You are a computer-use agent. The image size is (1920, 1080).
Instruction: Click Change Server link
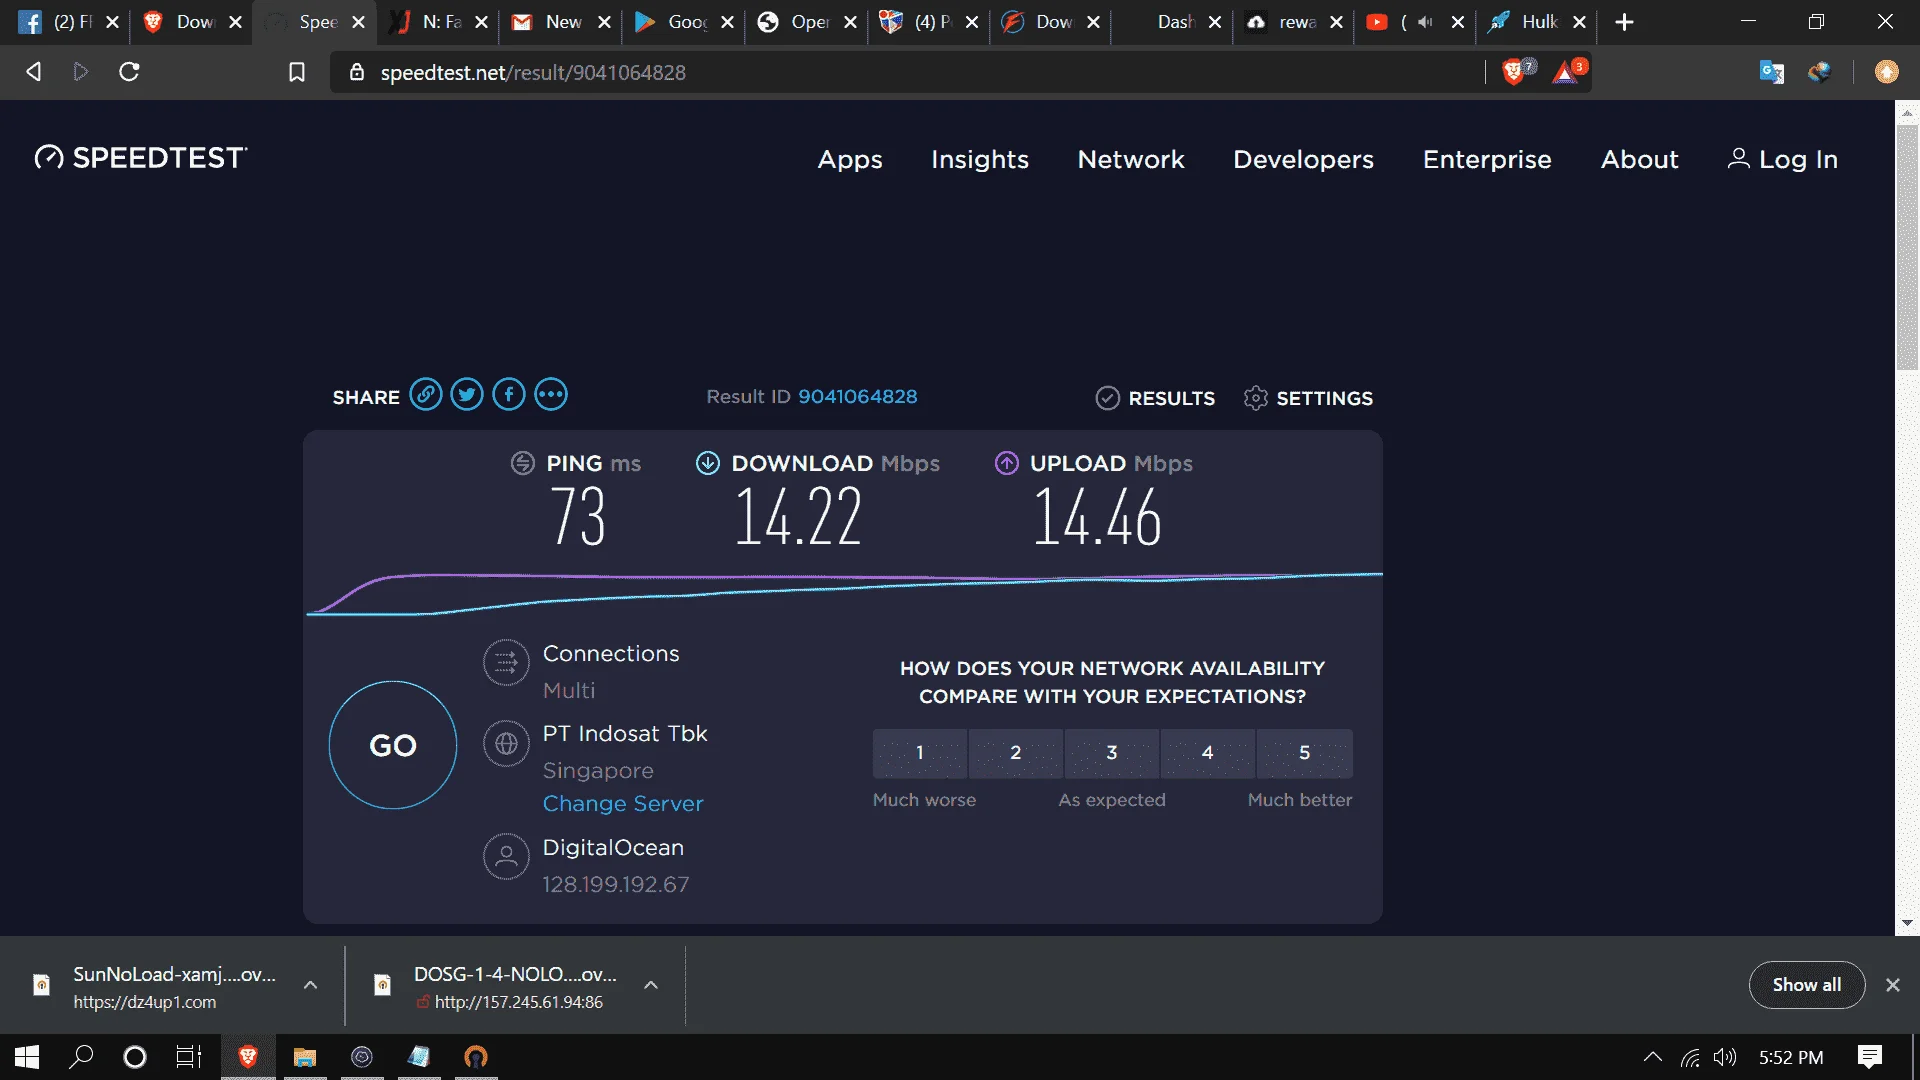[x=623, y=804]
